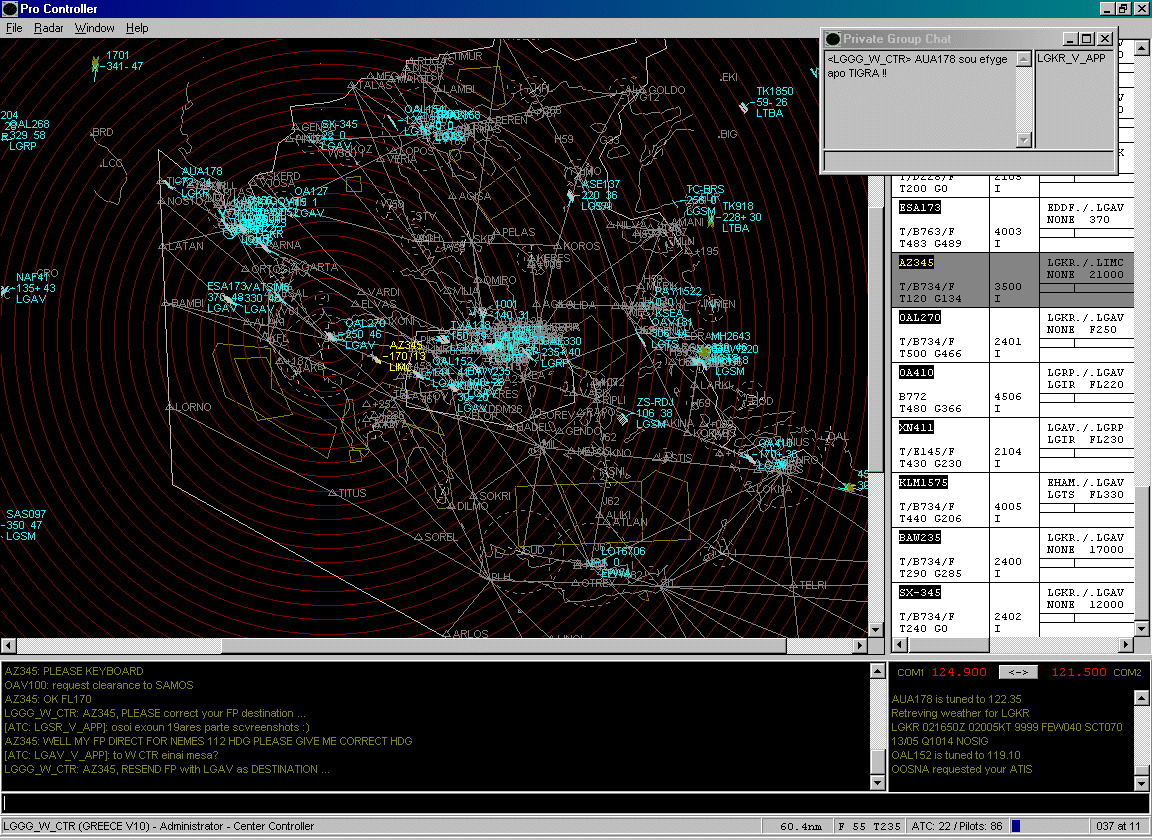Click the COM1 frequency 124.900
This screenshot has width=1152, height=840.
click(x=959, y=672)
